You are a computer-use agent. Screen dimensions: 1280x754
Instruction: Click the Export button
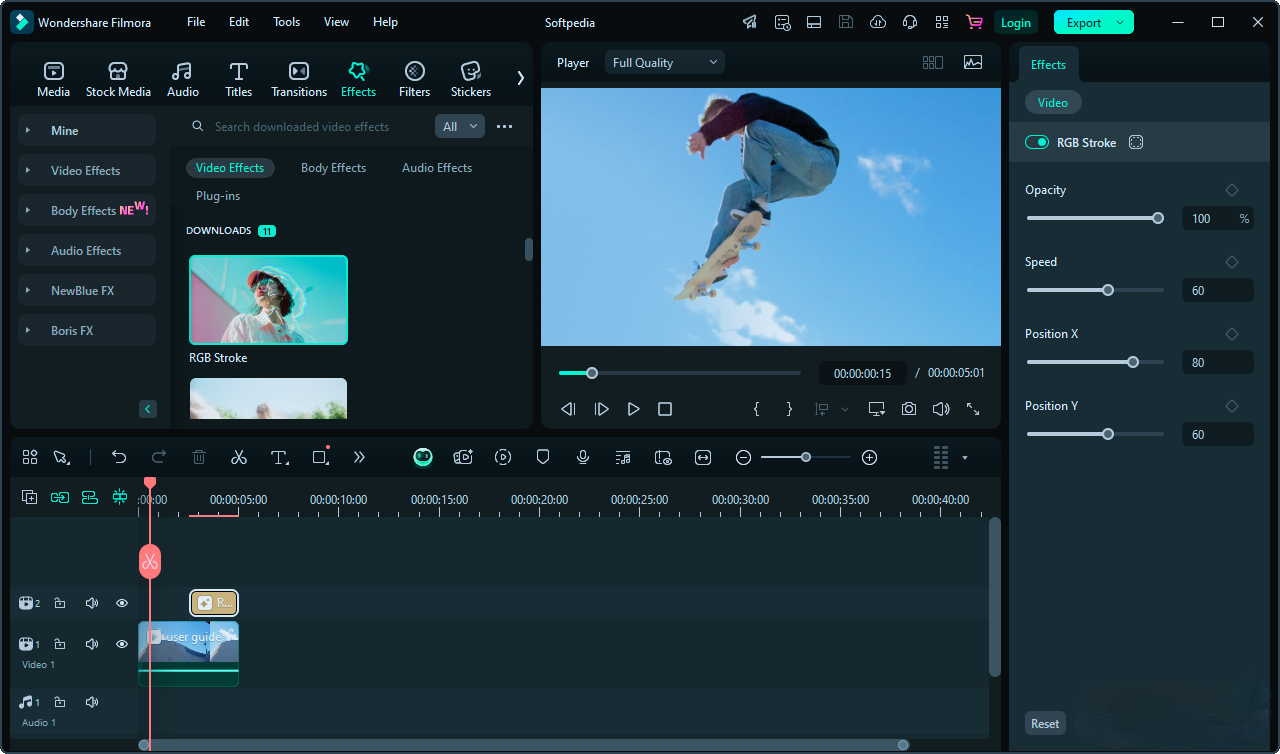pyautogui.click(x=1083, y=23)
